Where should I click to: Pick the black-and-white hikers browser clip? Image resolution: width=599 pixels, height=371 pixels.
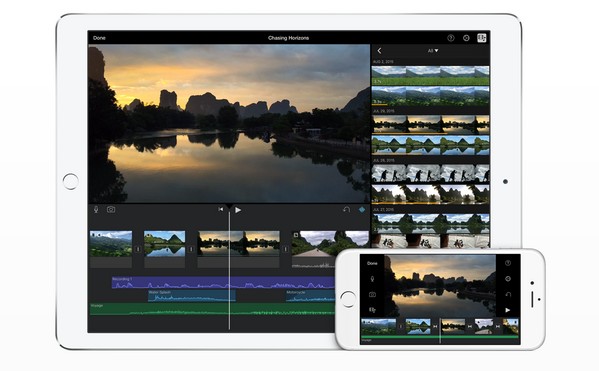(431, 174)
